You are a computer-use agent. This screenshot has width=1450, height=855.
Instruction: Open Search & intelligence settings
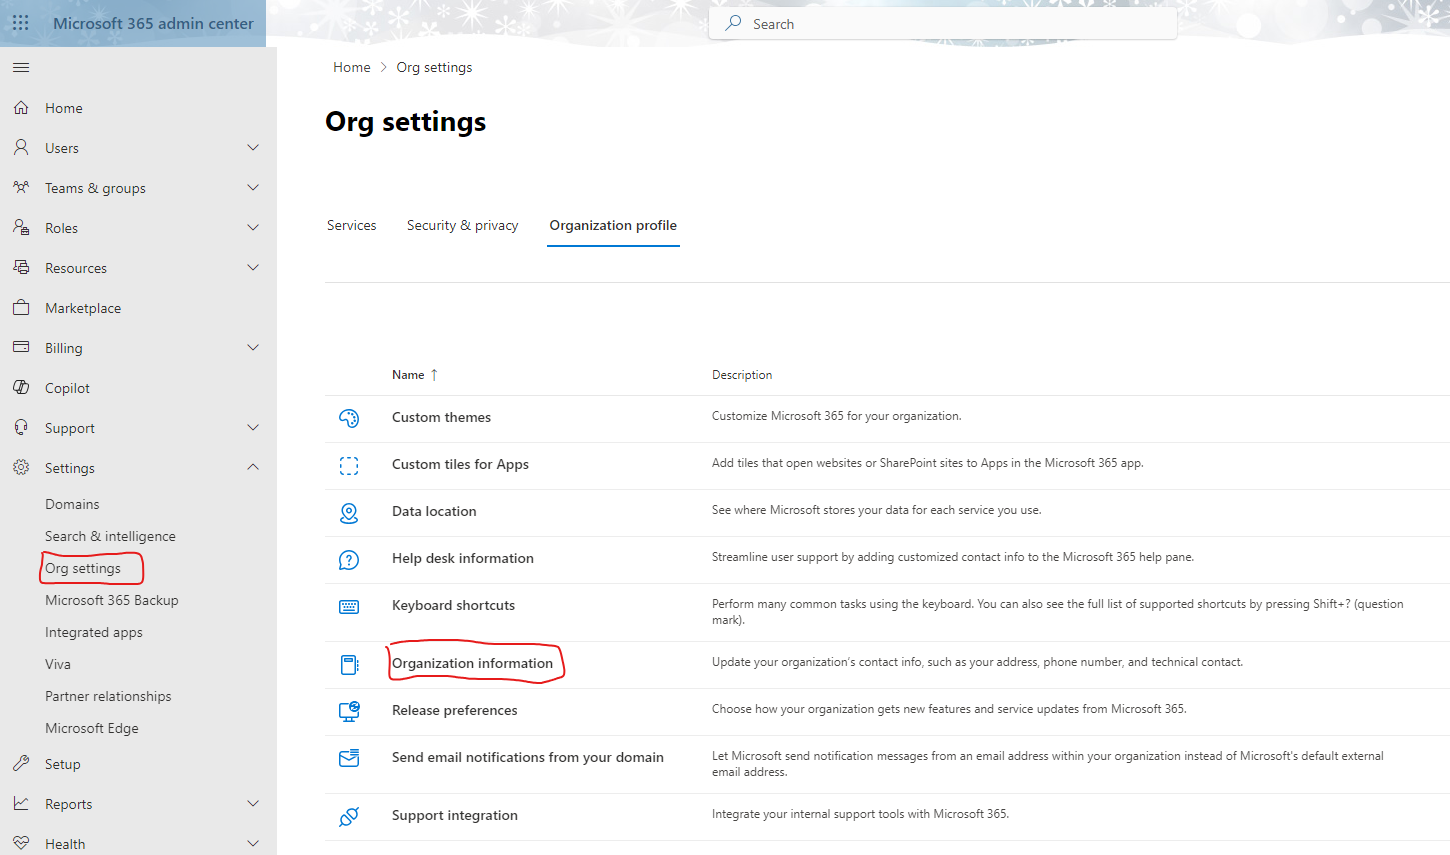click(x=110, y=536)
